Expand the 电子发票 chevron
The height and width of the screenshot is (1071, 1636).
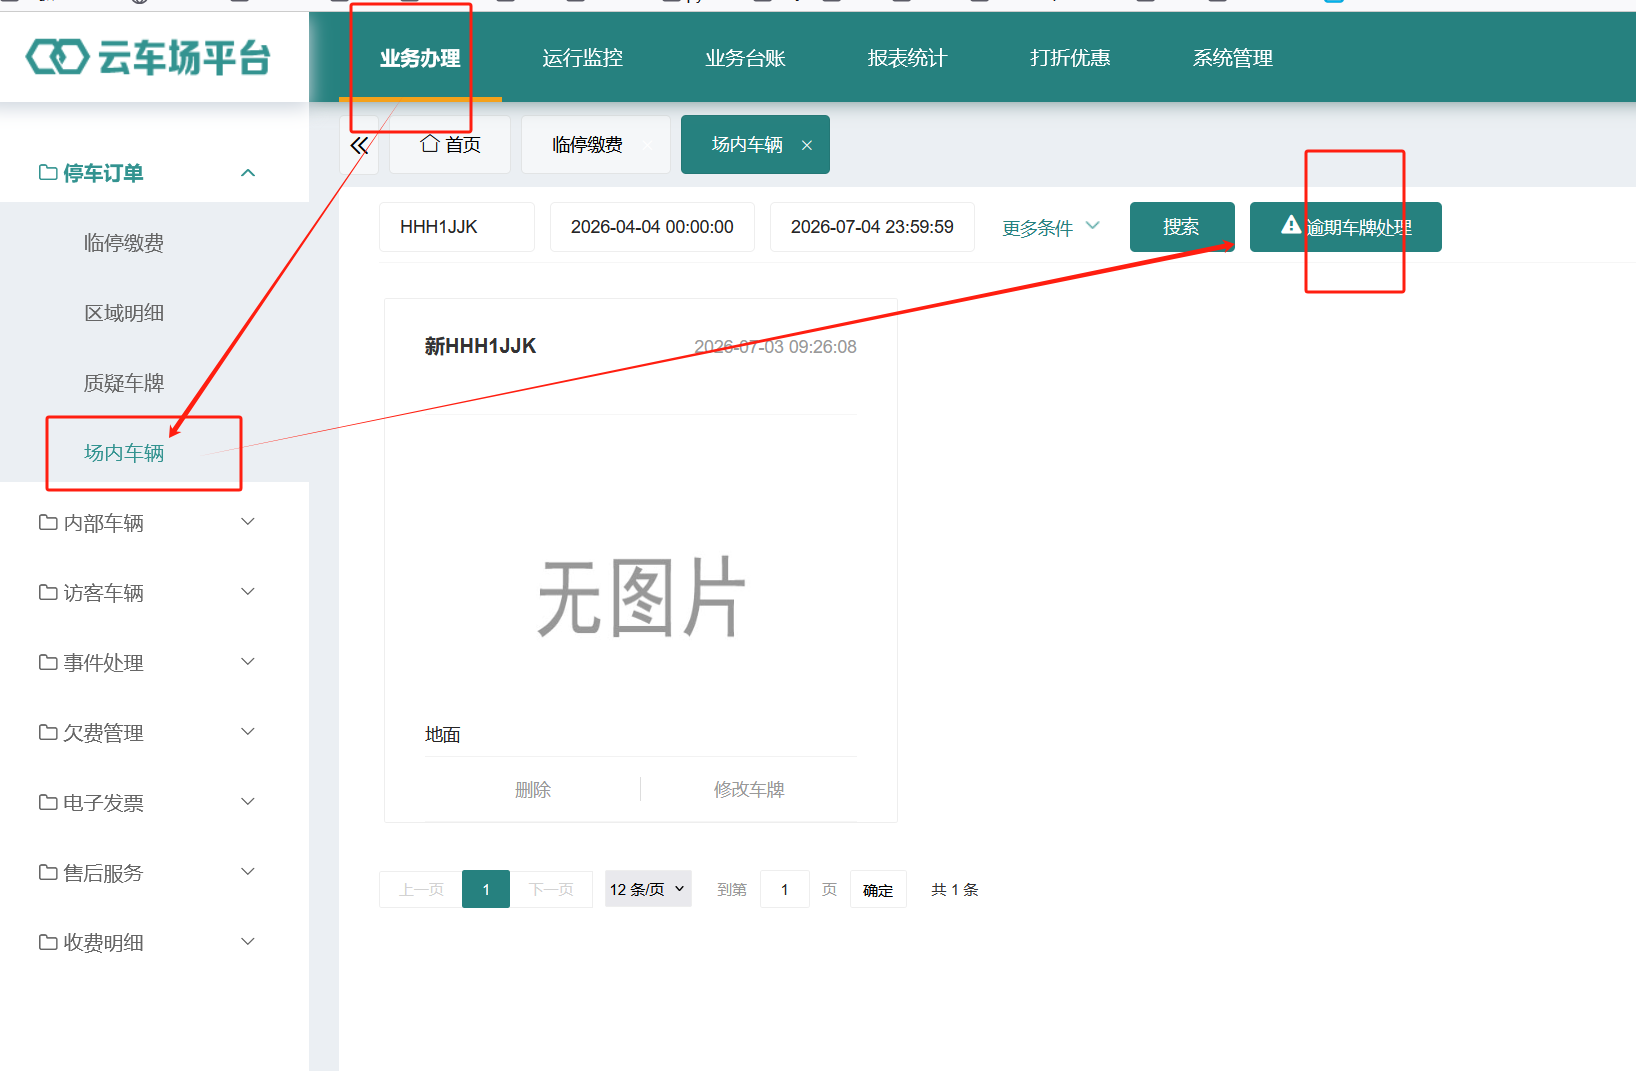click(x=248, y=802)
